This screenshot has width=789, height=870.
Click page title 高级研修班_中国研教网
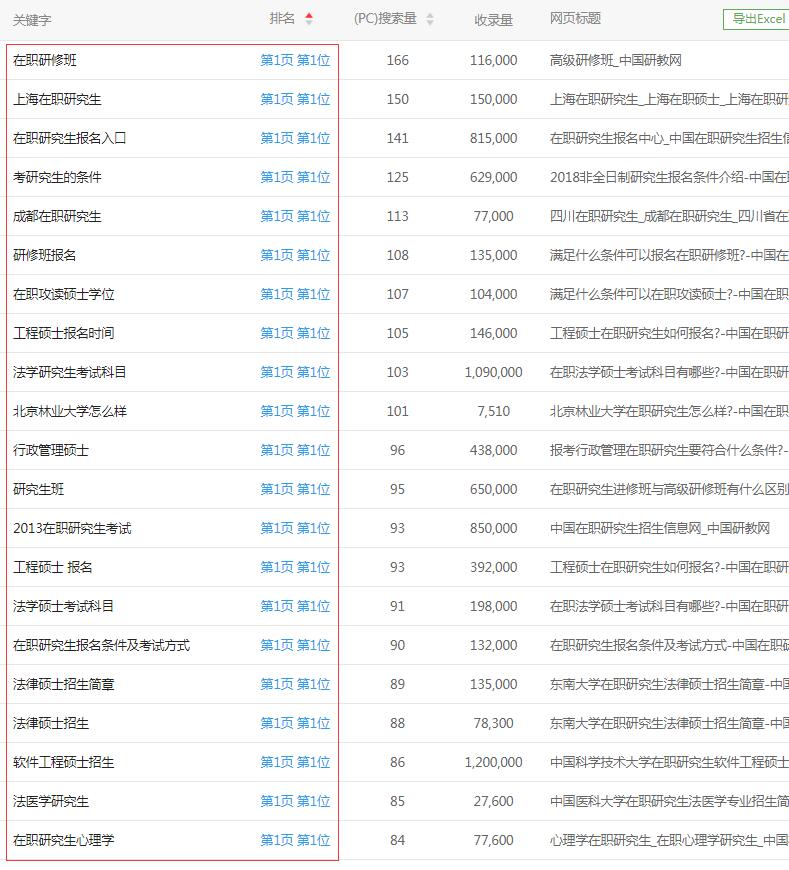615,60
